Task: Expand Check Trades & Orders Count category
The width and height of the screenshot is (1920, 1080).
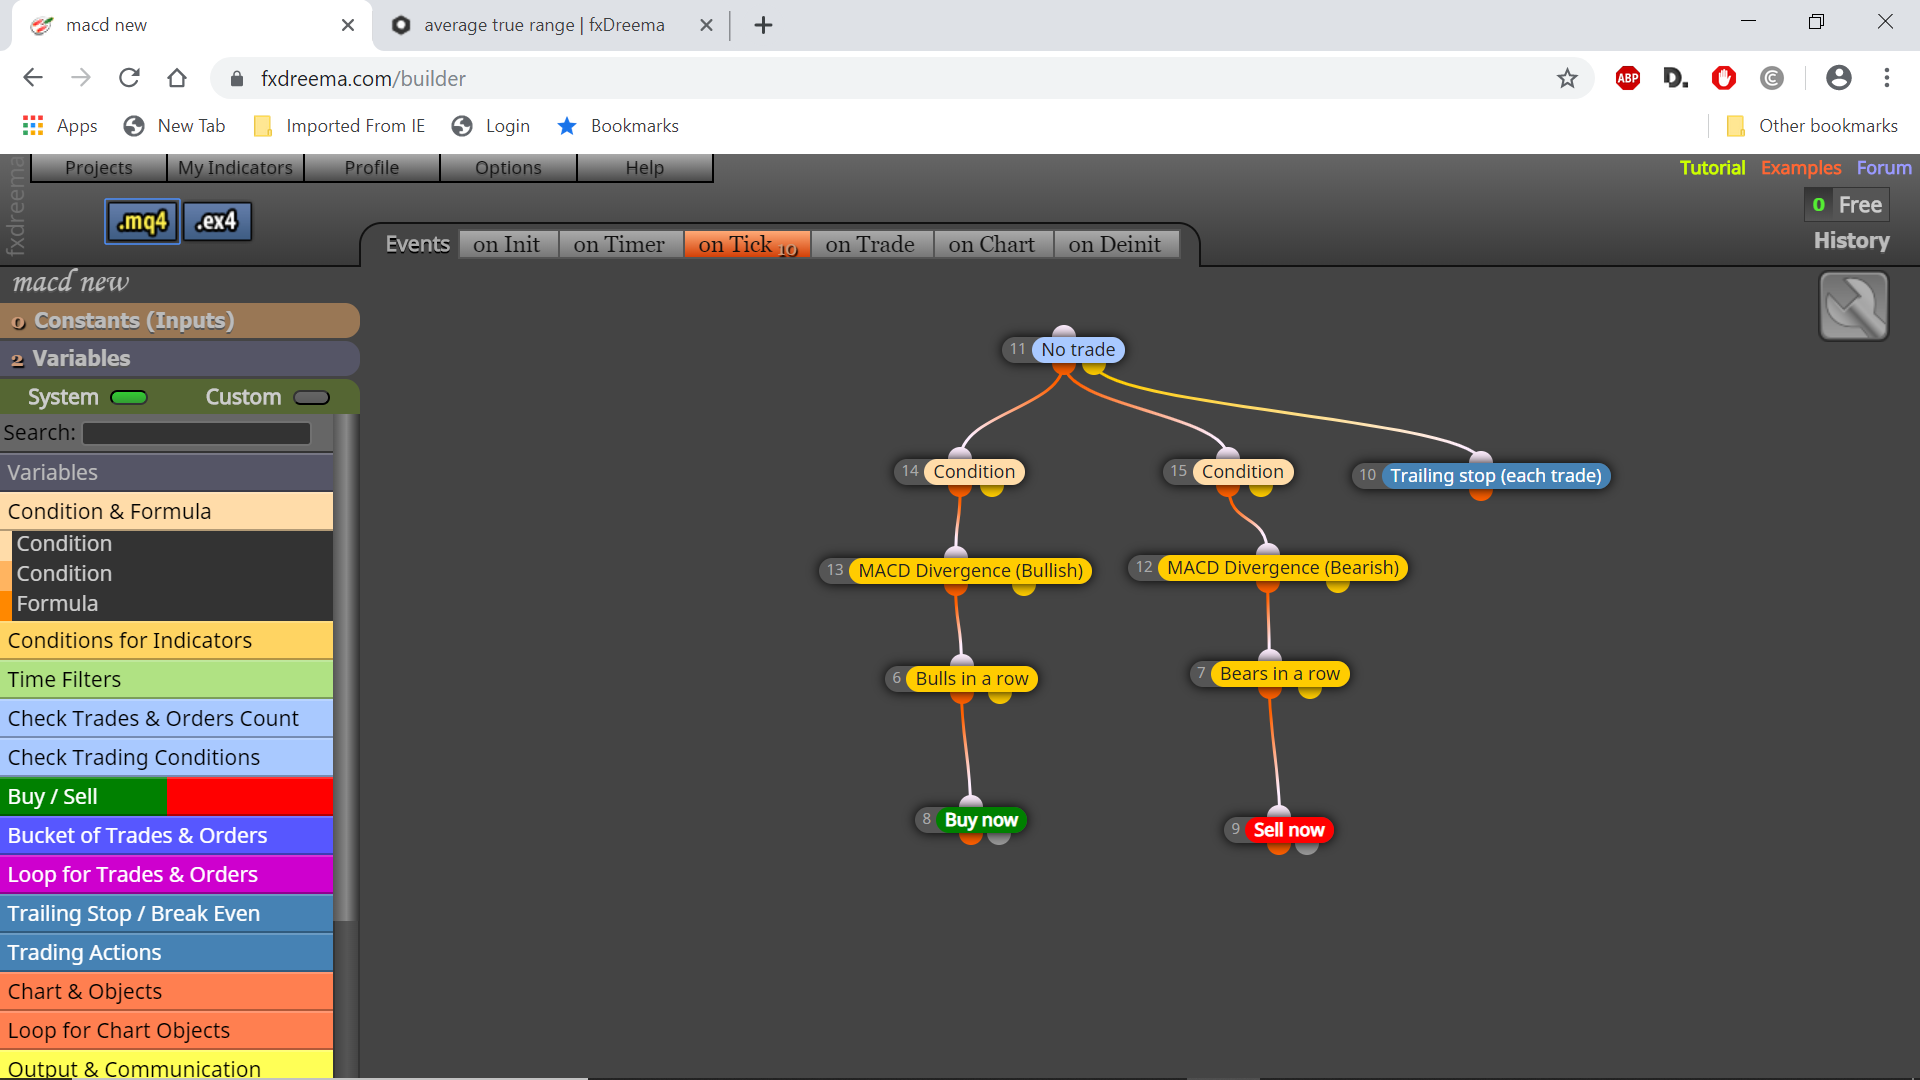Action: click(166, 718)
